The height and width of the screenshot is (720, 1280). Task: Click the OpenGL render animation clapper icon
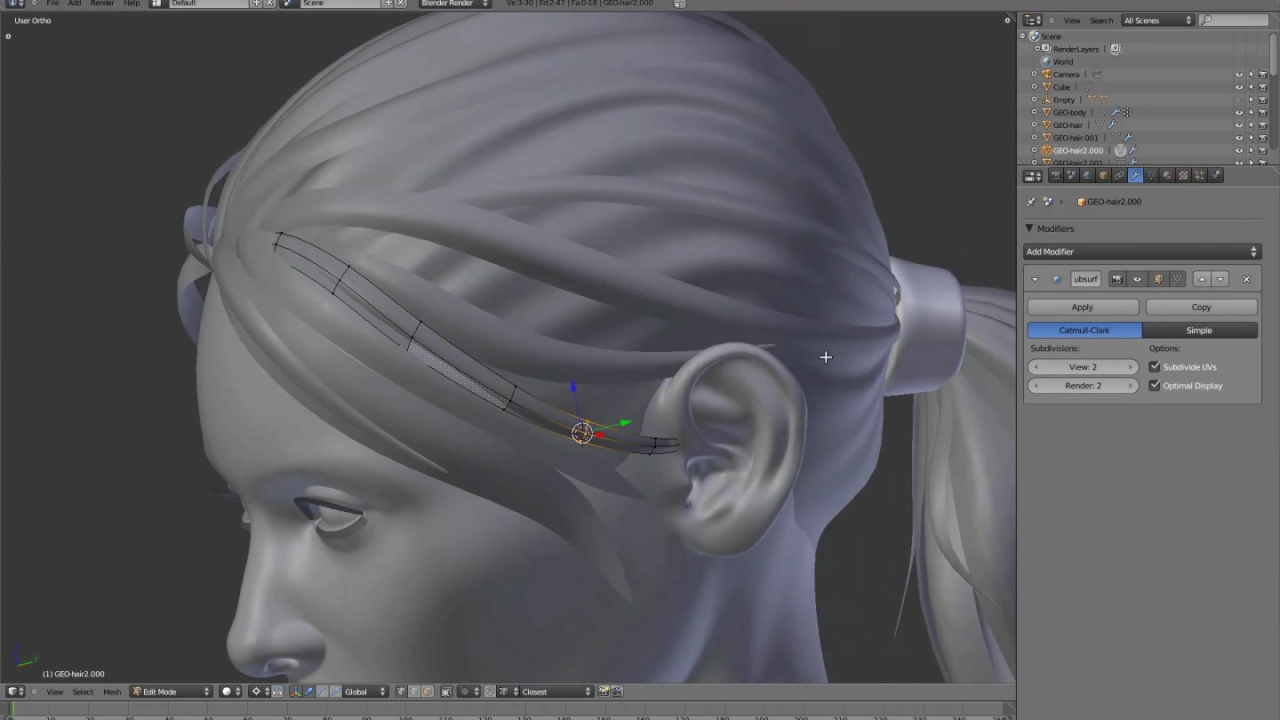[x=616, y=691]
